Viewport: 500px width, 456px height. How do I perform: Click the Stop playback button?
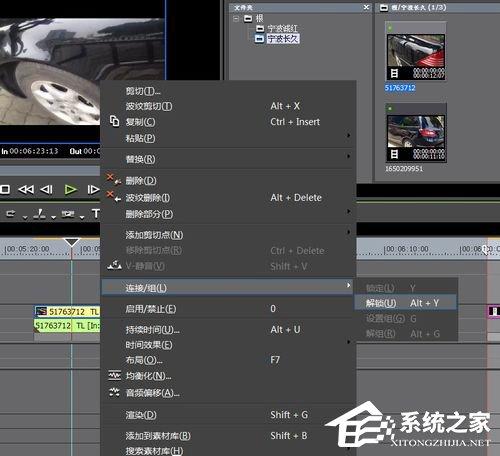tap(5, 190)
